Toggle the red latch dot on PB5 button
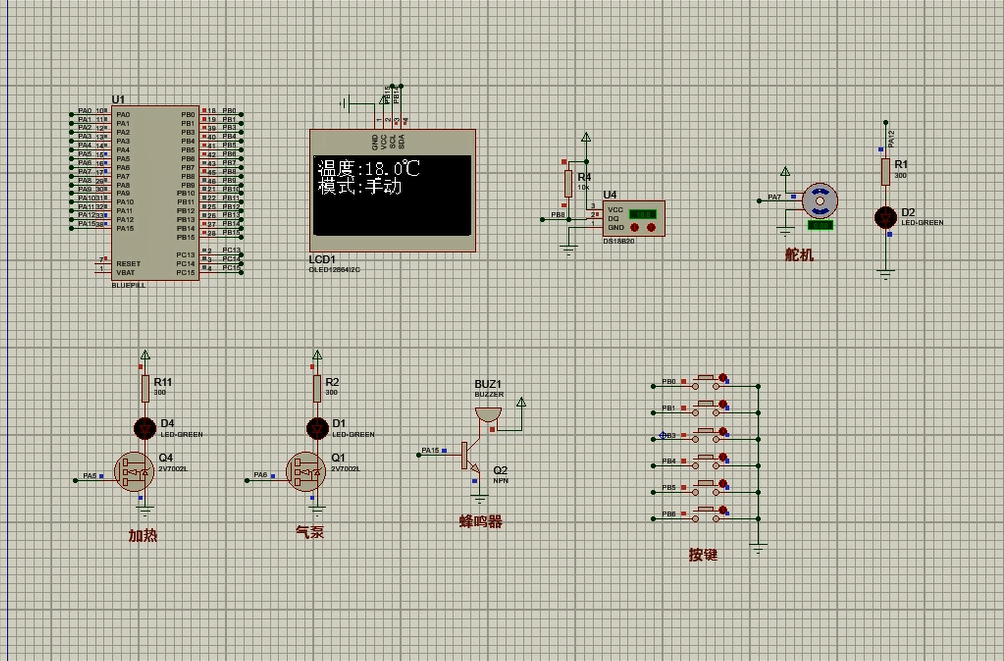The width and height of the screenshot is (1004, 661). (722, 483)
